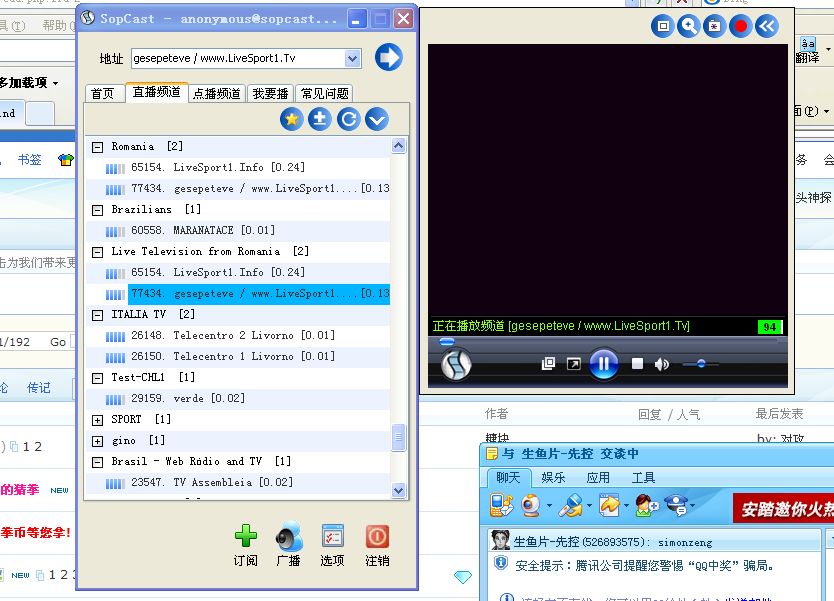The image size is (834, 601).
Task: Click the red record button atop the player
Action: tap(740, 26)
